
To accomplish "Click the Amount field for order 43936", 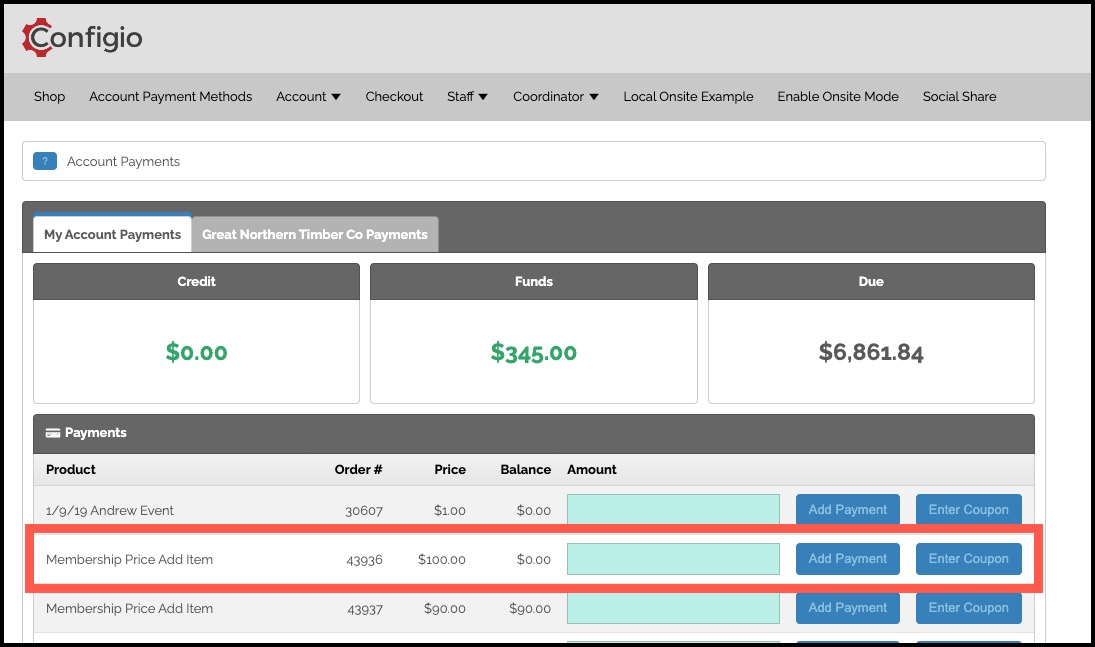I will click(x=673, y=559).
